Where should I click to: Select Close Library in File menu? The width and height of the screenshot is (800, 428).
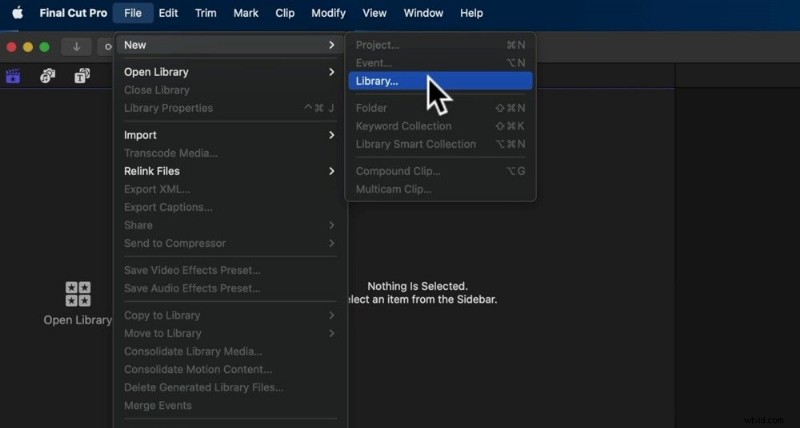tap(230, 90)
